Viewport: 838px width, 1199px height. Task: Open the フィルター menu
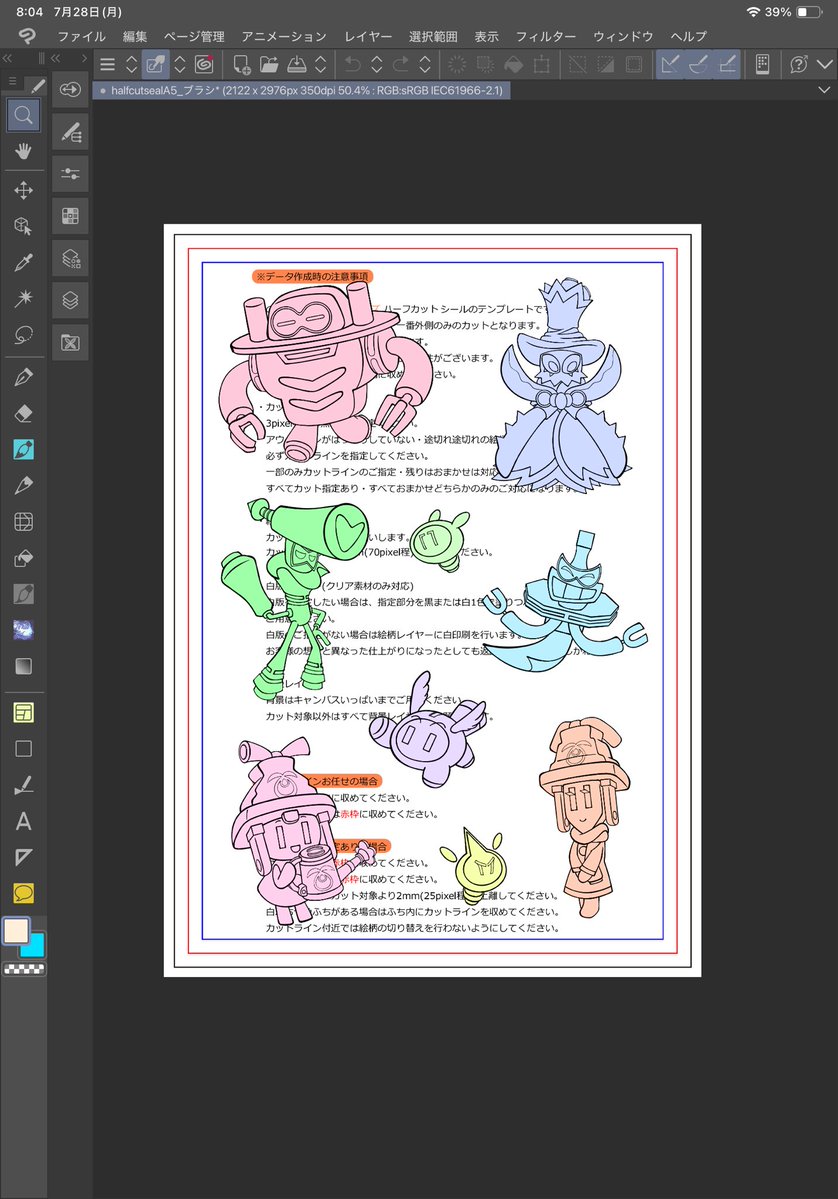coord(546,37)
